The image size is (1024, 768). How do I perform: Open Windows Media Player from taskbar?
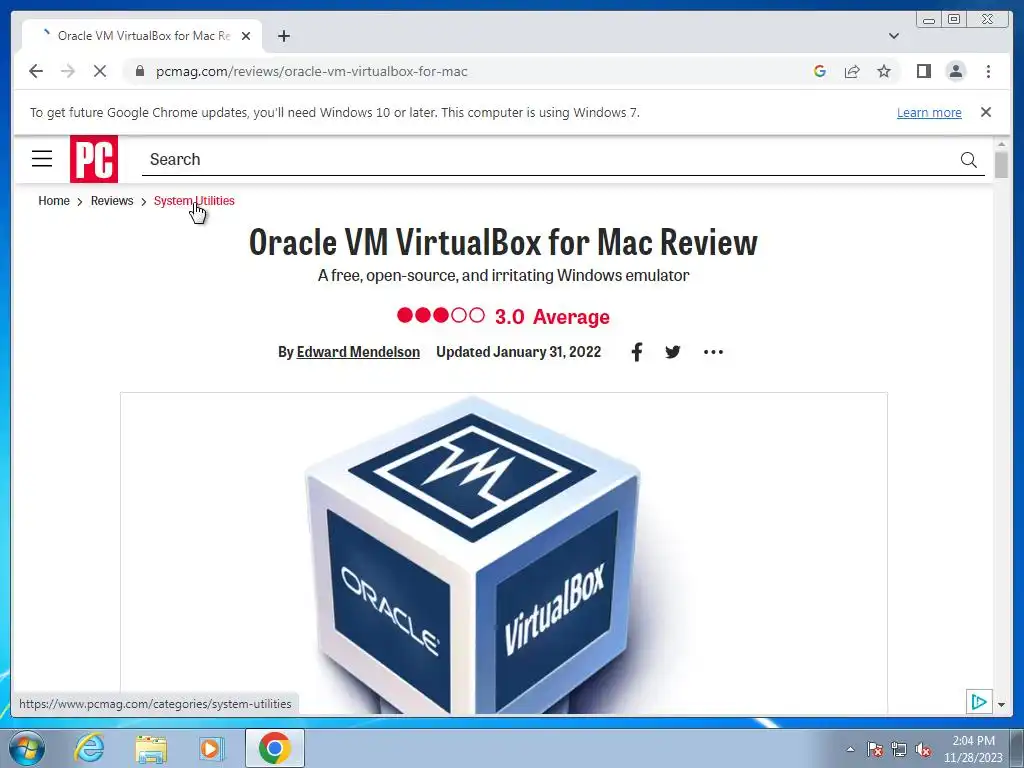[211, 748]
